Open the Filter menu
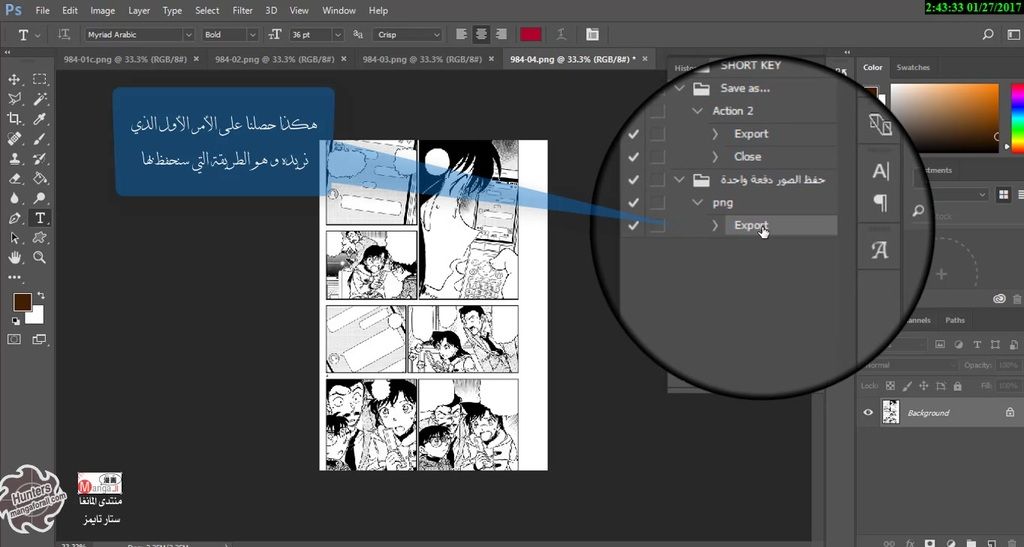The image size is (1024, 547). 242,10
